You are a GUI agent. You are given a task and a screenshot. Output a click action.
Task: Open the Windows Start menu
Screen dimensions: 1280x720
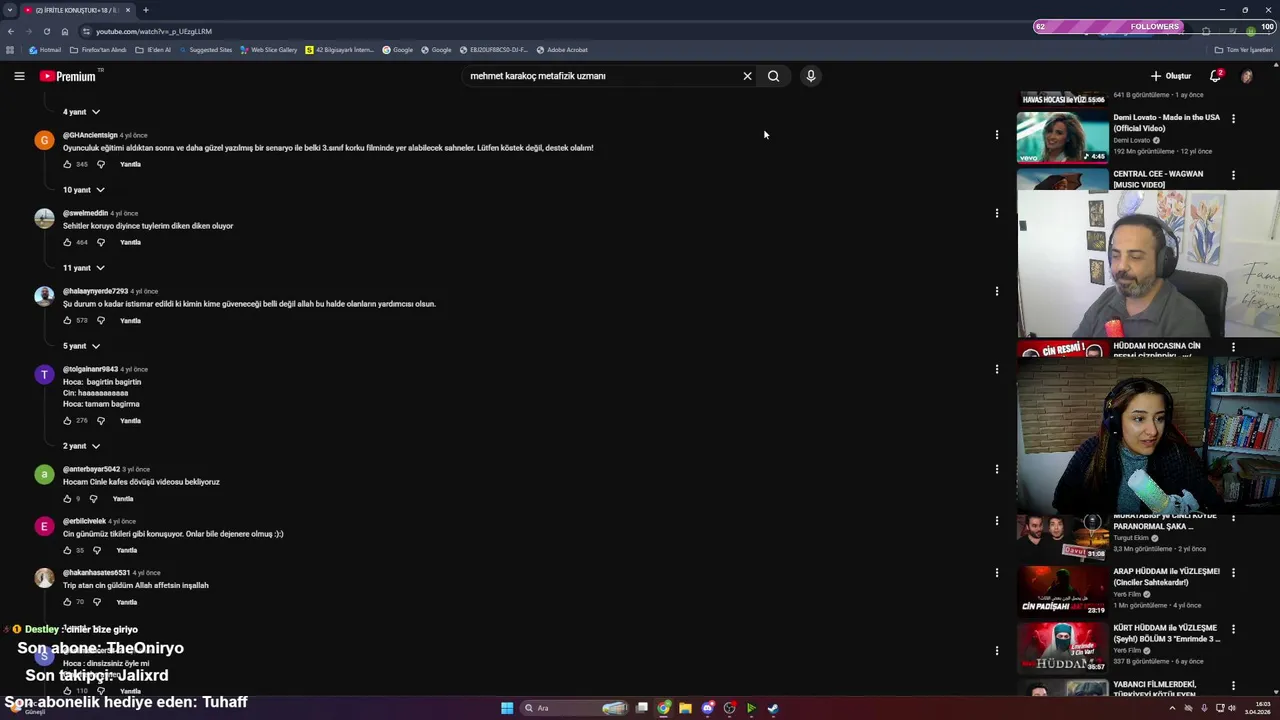(507, 708)
